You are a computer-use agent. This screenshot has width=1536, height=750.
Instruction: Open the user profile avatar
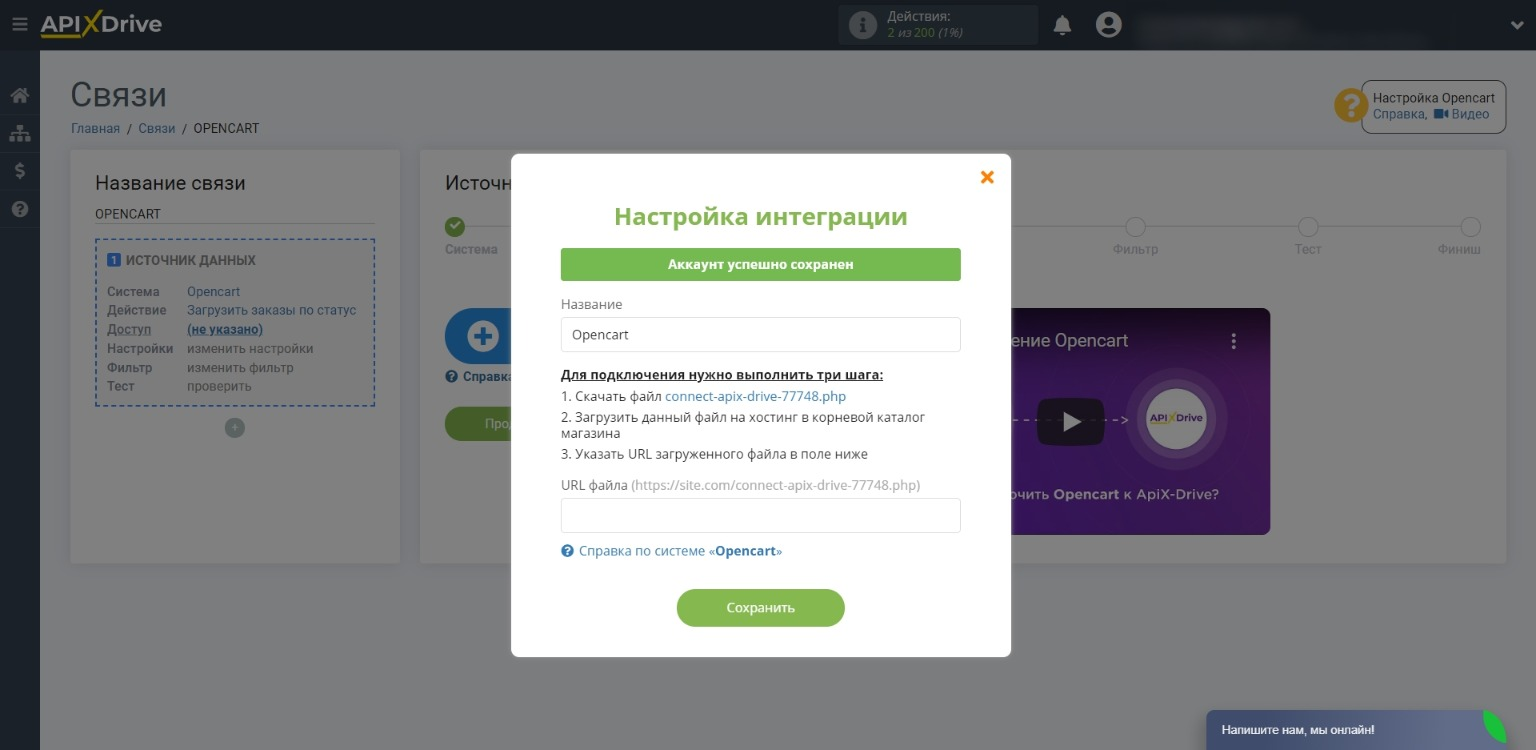[1108, 25]
